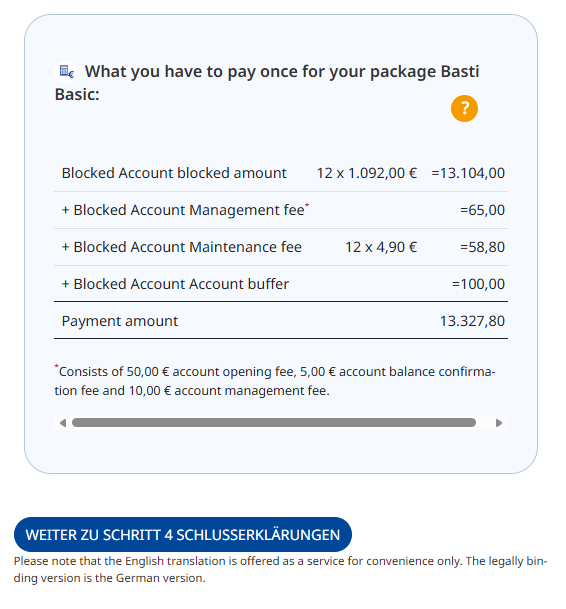The width and height of the screenshot is (566, 609).
Task: Click the 12 x 4,90 € calculation
Action: click(381, 247)
